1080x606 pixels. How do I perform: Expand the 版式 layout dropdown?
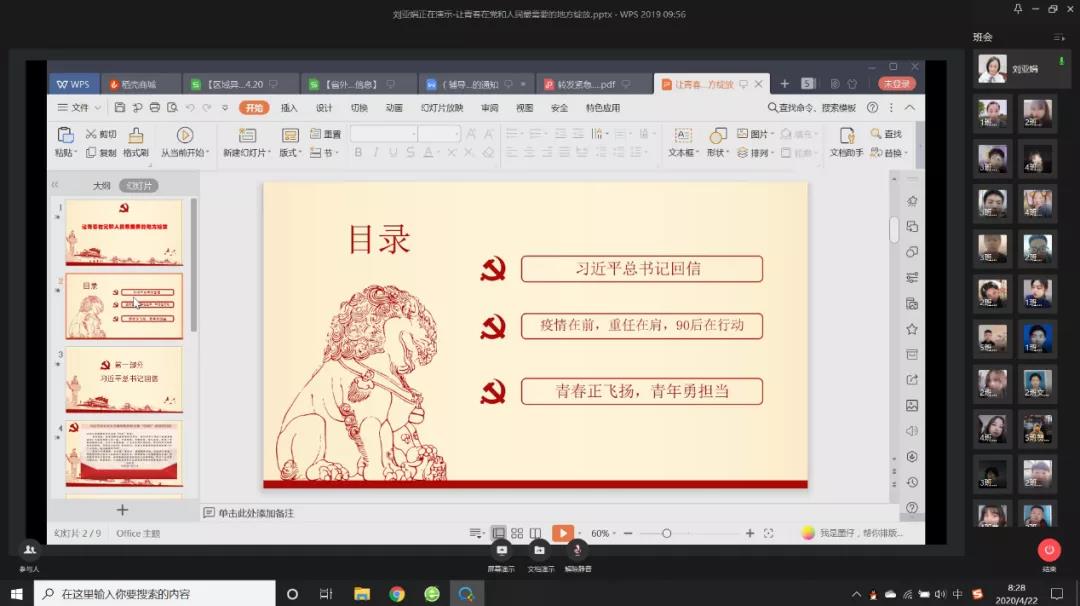coord(291,153)
